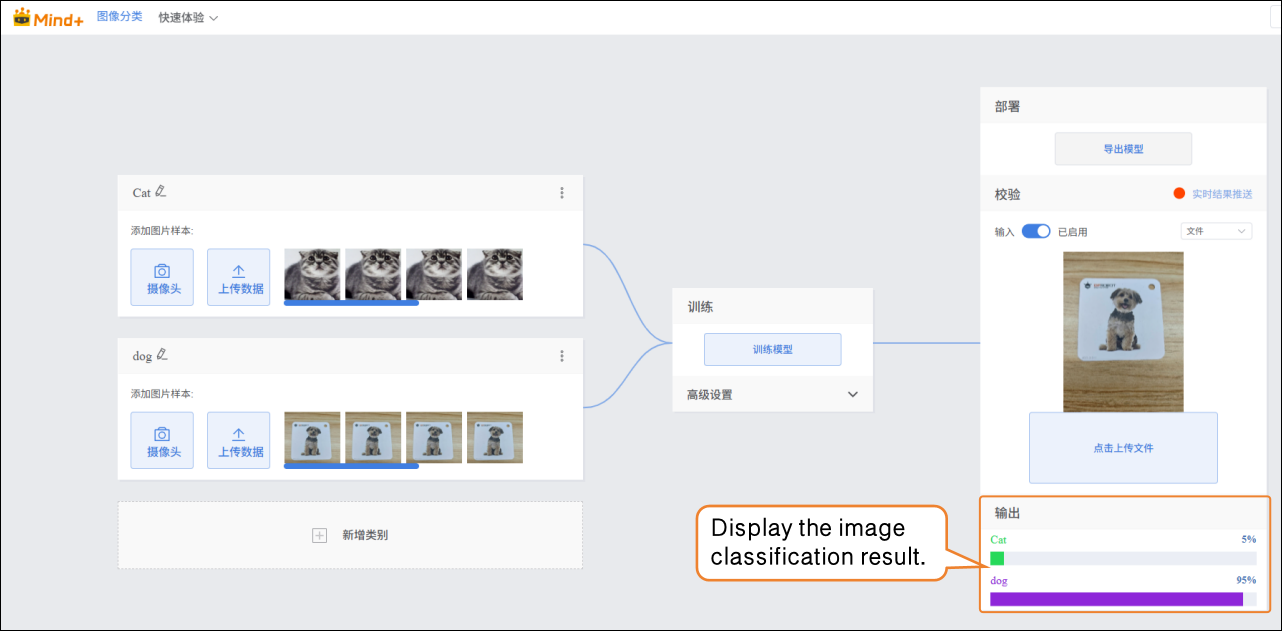This screenshot has height=632, width=1282.
Task: Click the Mind+ logo
Action: [48, 17]
